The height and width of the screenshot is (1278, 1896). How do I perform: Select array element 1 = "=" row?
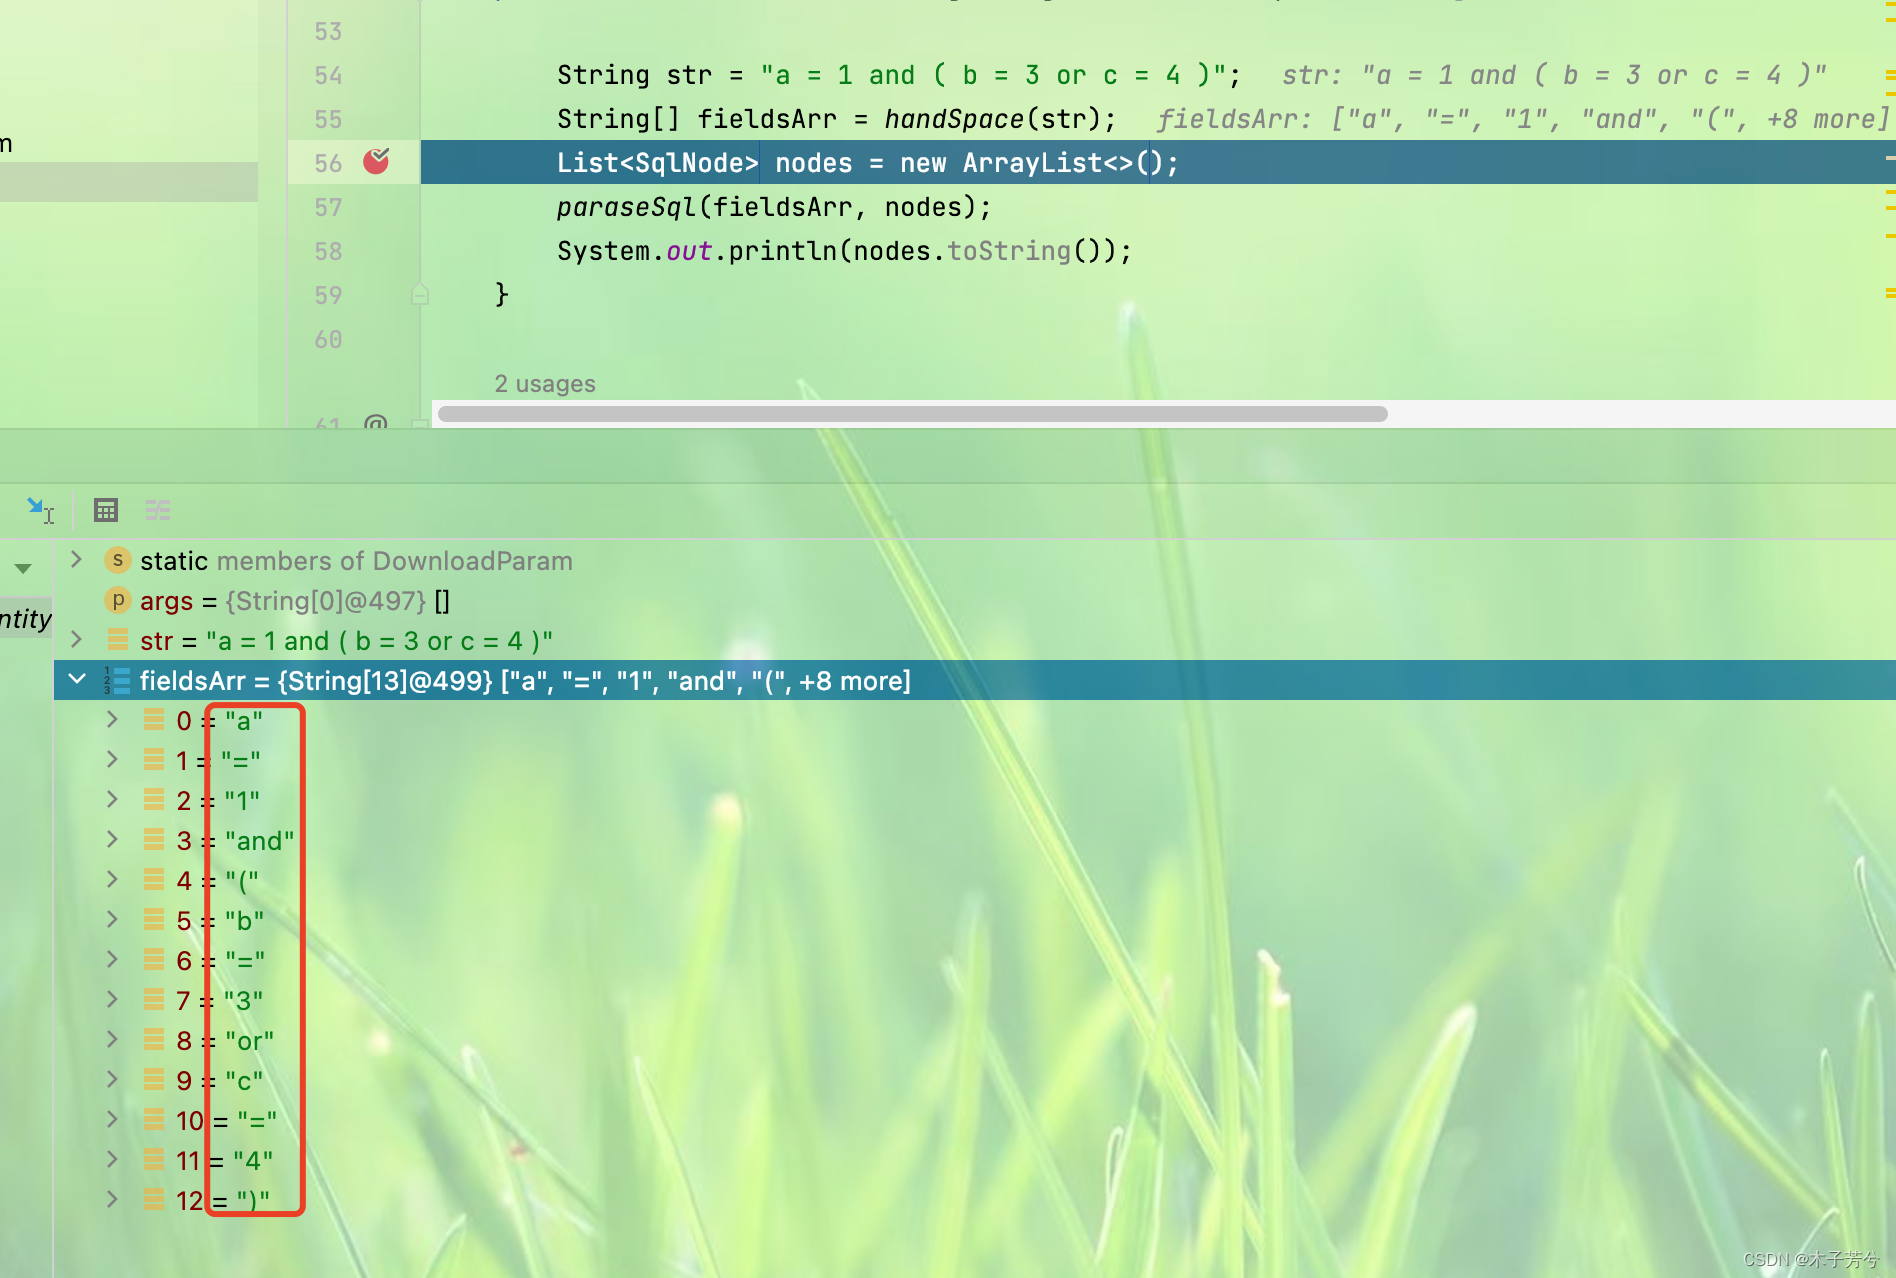[975, 761]
